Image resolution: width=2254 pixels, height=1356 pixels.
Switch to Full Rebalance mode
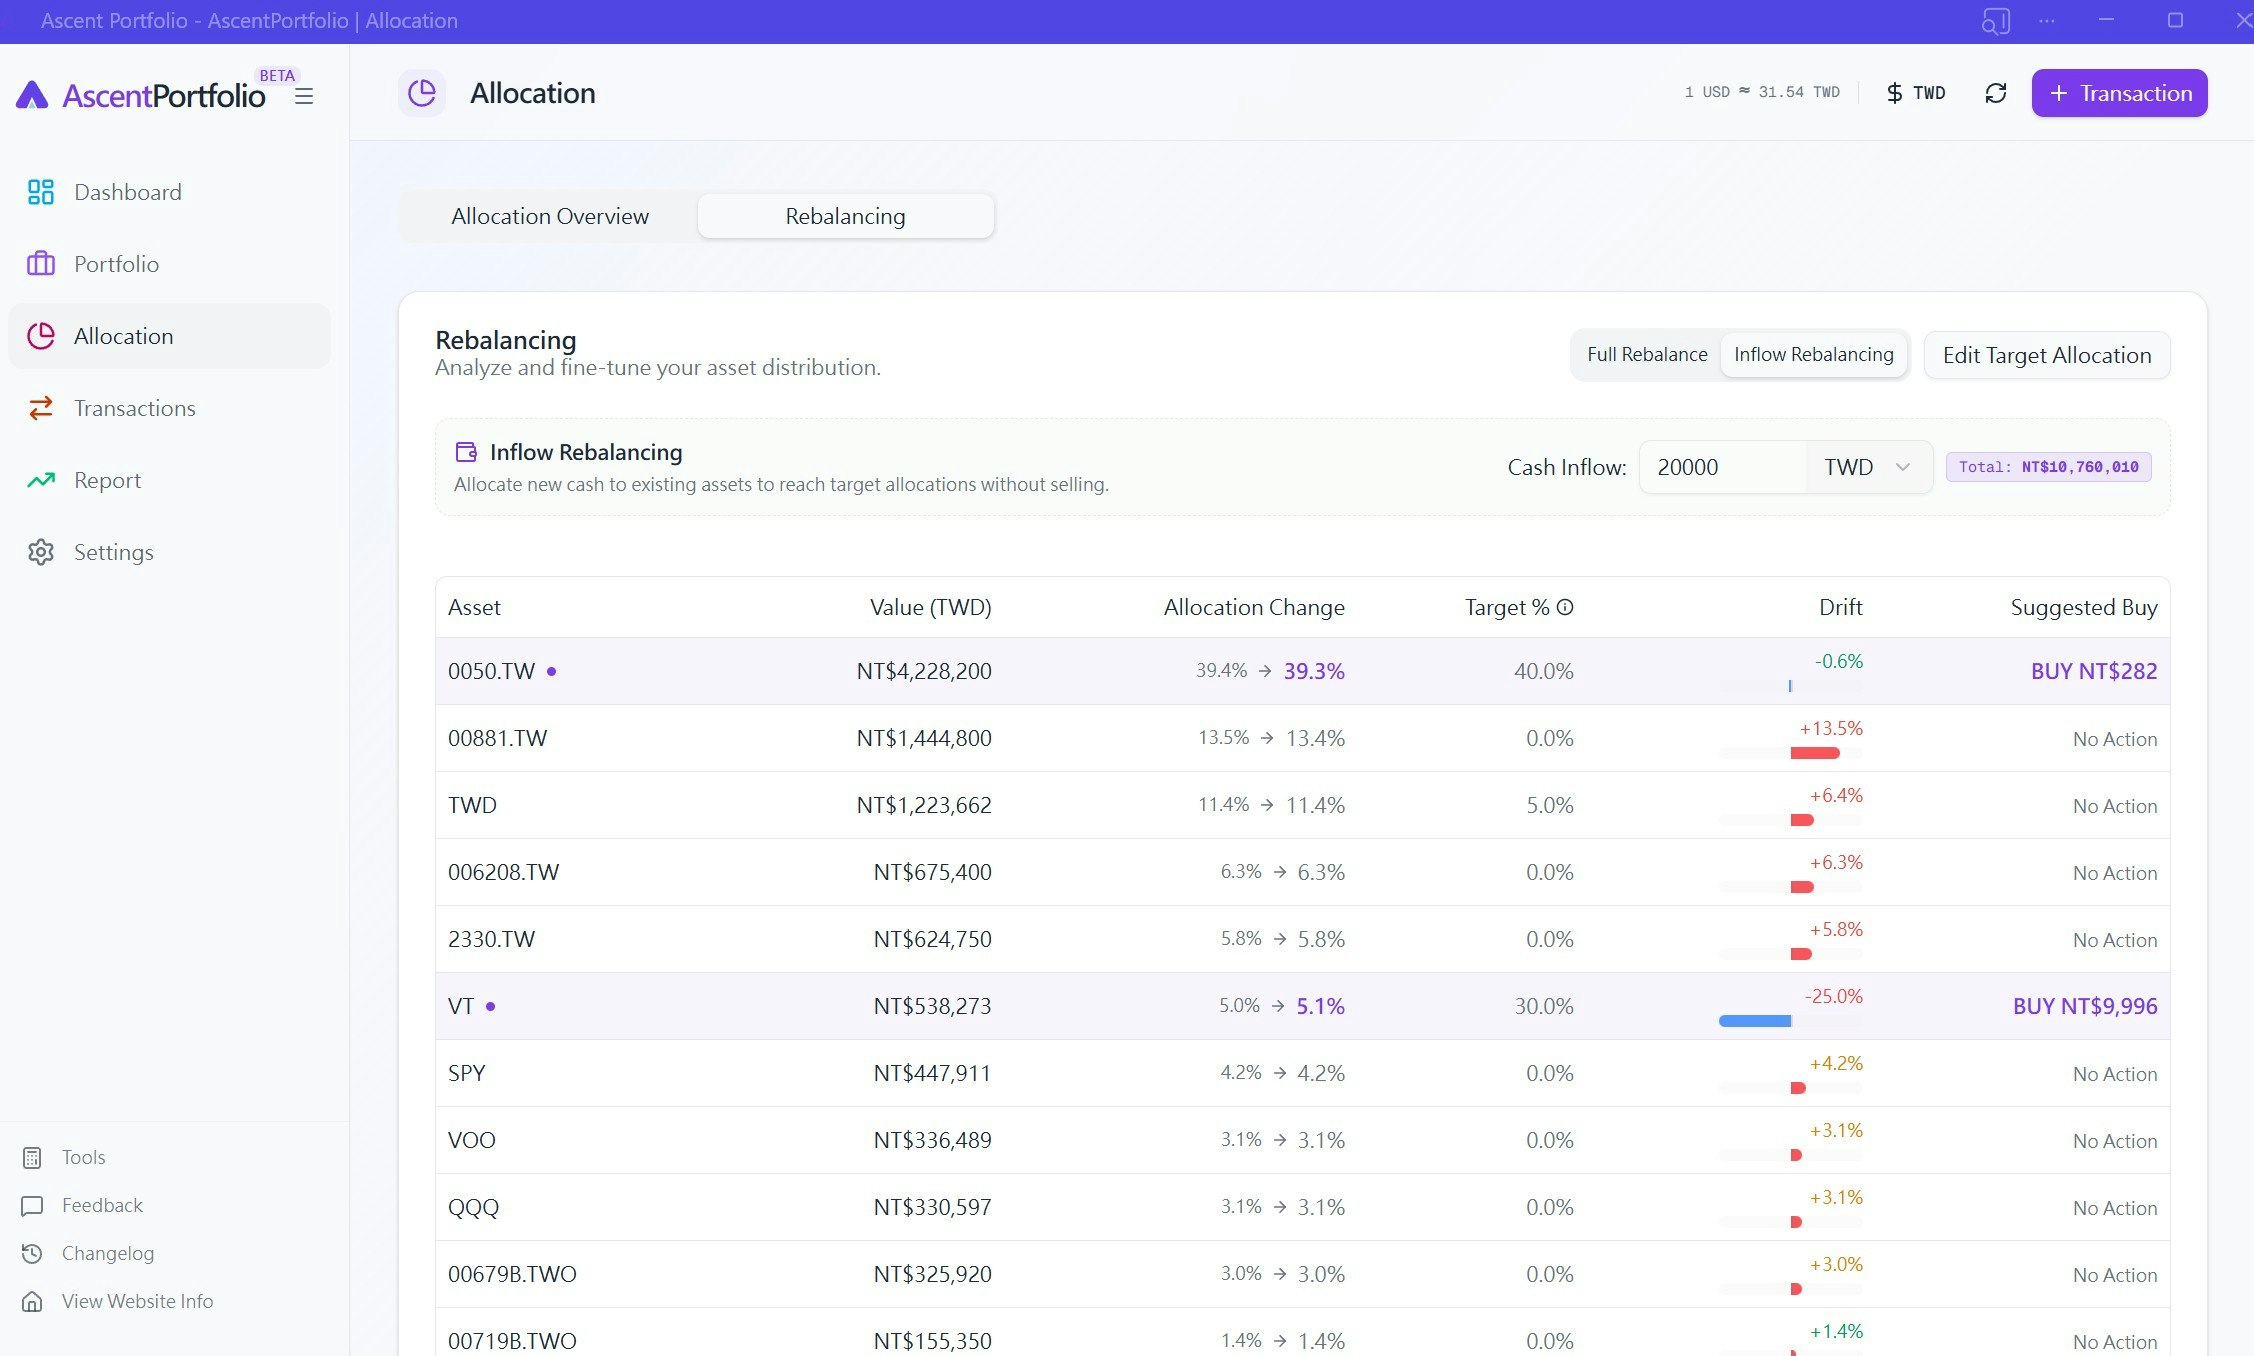[x=1647, y=354]
